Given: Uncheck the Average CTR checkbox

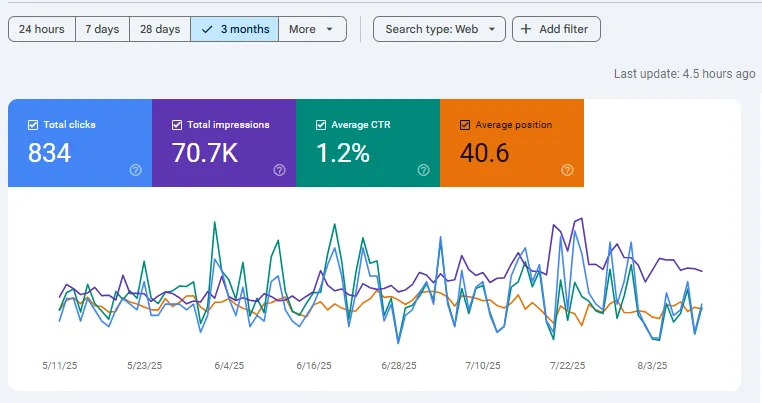Looking at the screenshot, I should tap(321, 125).
